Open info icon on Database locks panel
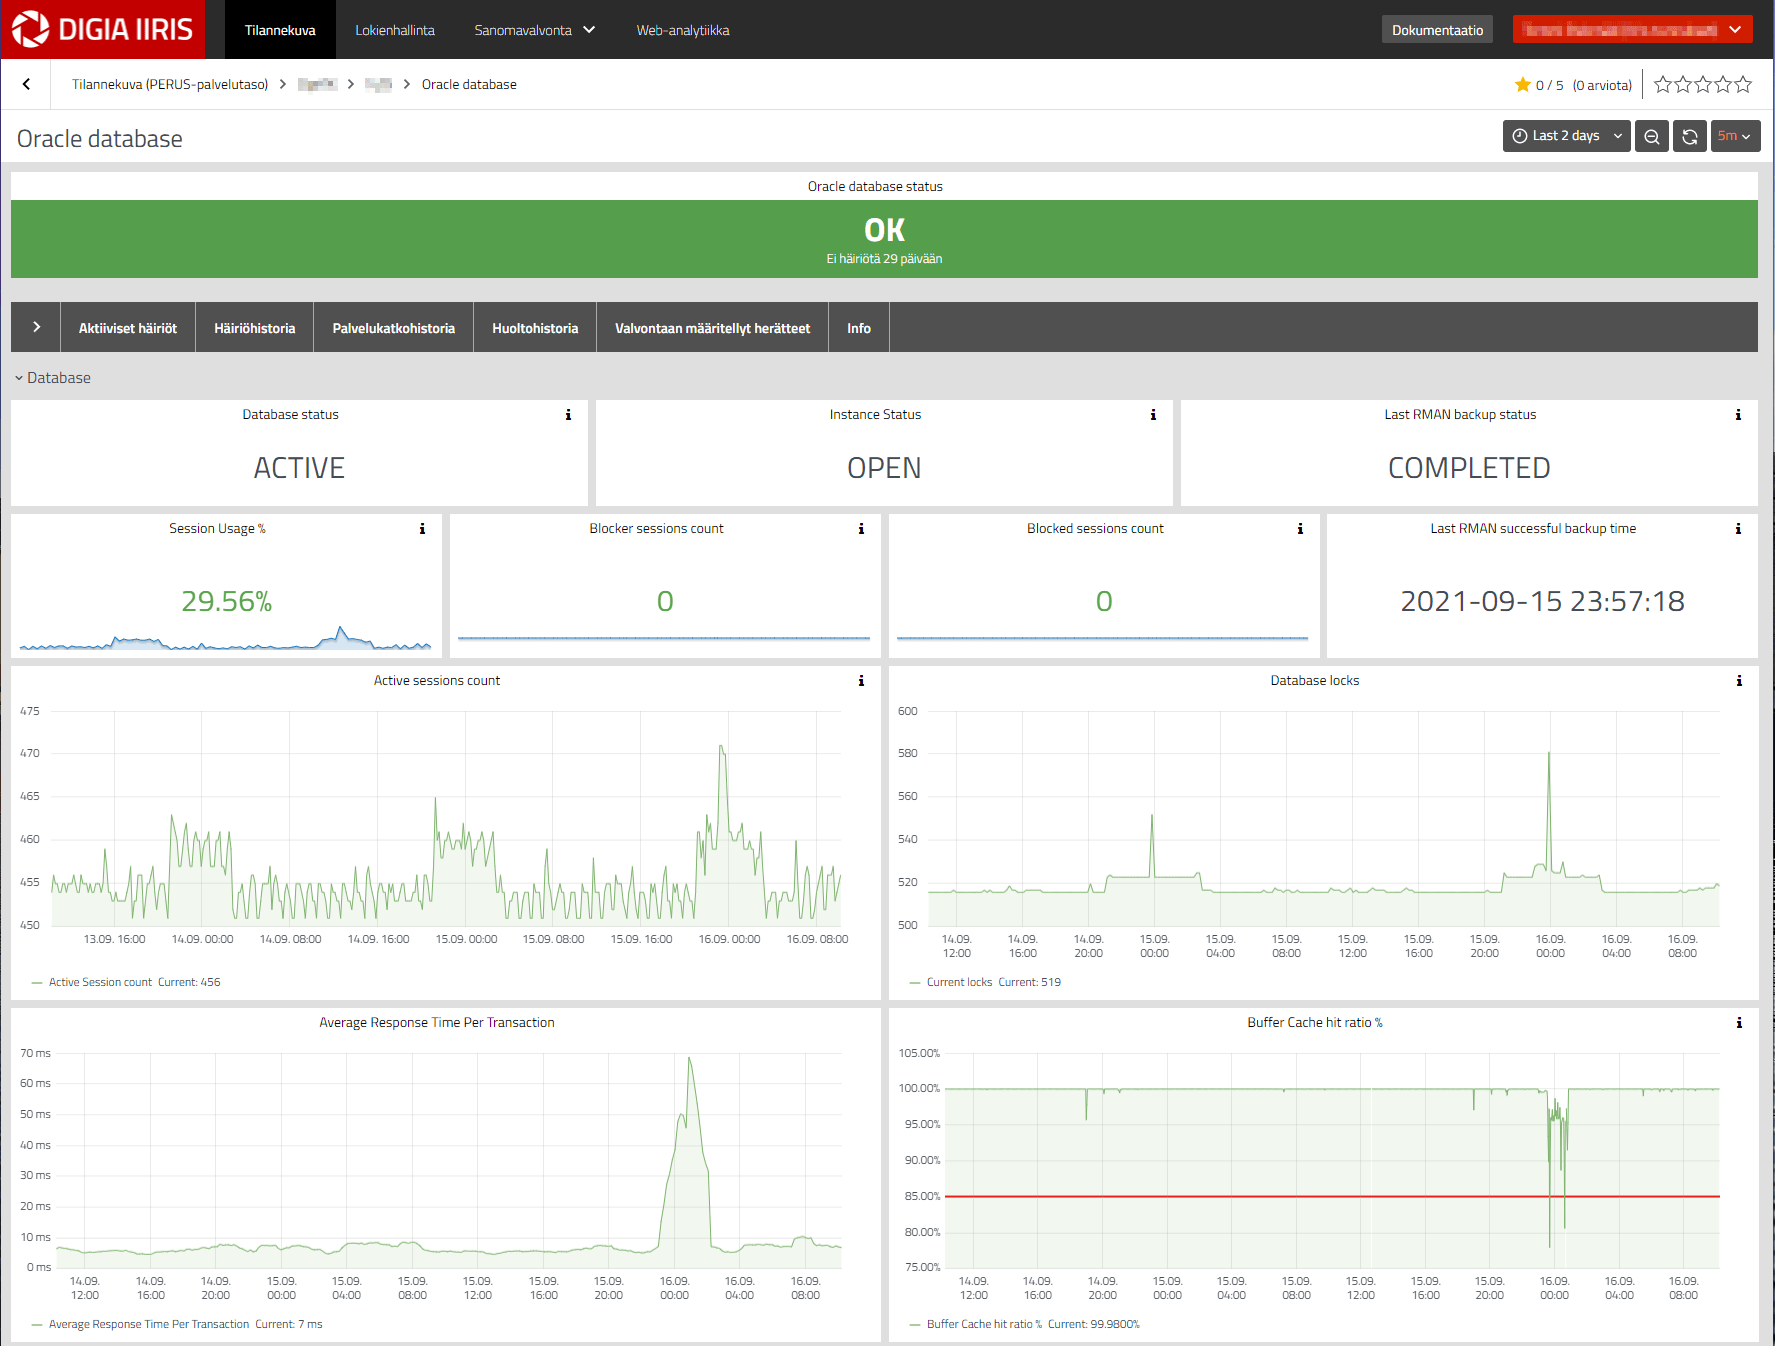This screenshot has height=1346, width=1775. pyautogui.click(x=1739, y=681)
